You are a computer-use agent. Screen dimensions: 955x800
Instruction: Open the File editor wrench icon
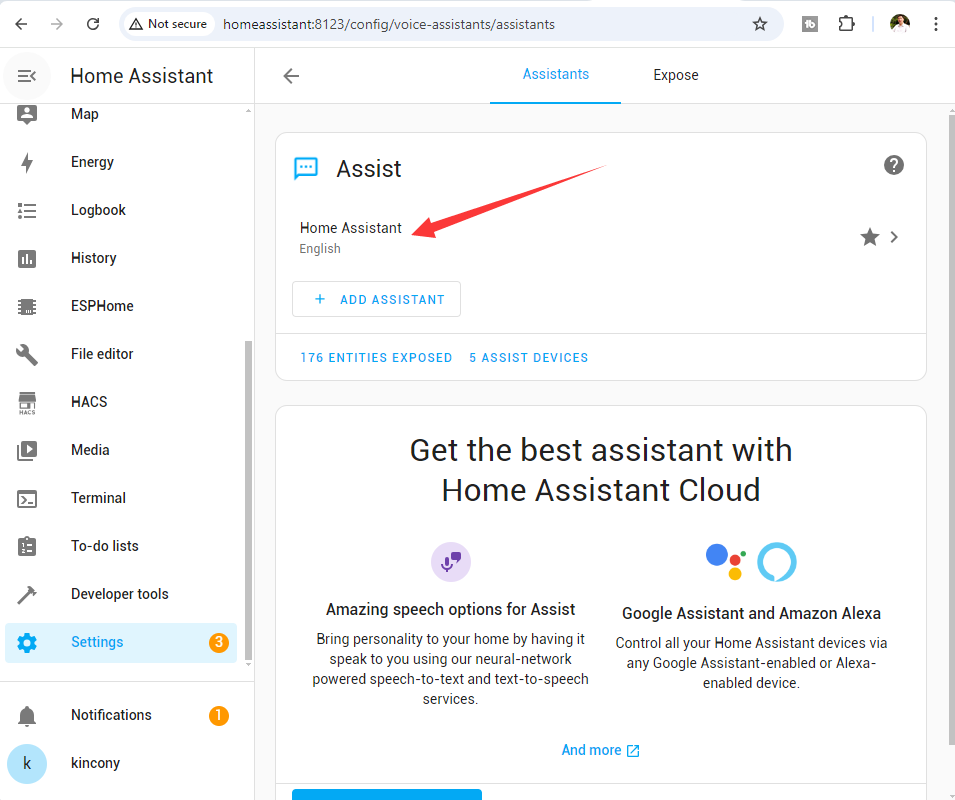27,354
